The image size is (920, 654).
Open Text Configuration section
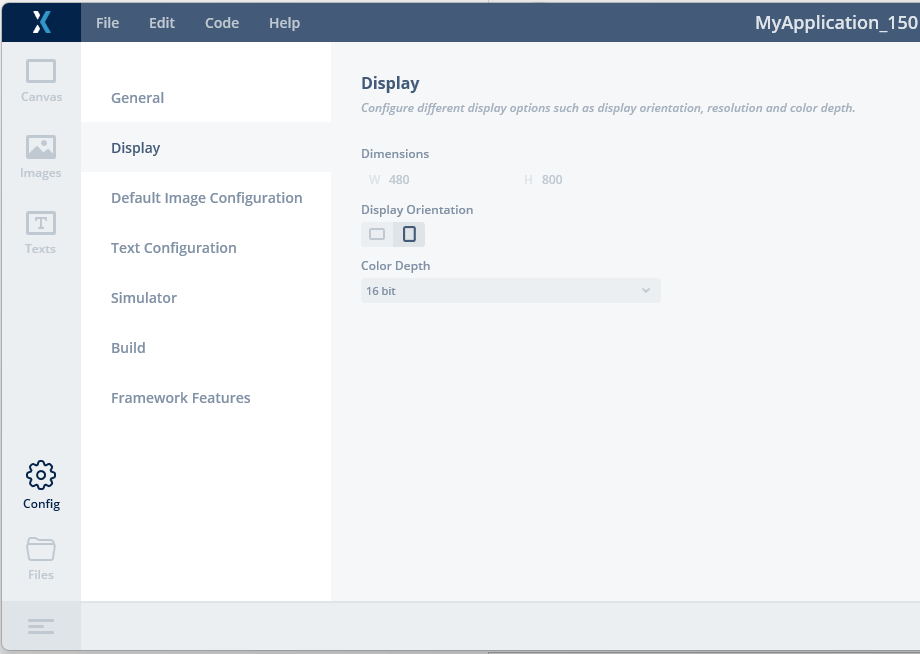tap(174, 248)
